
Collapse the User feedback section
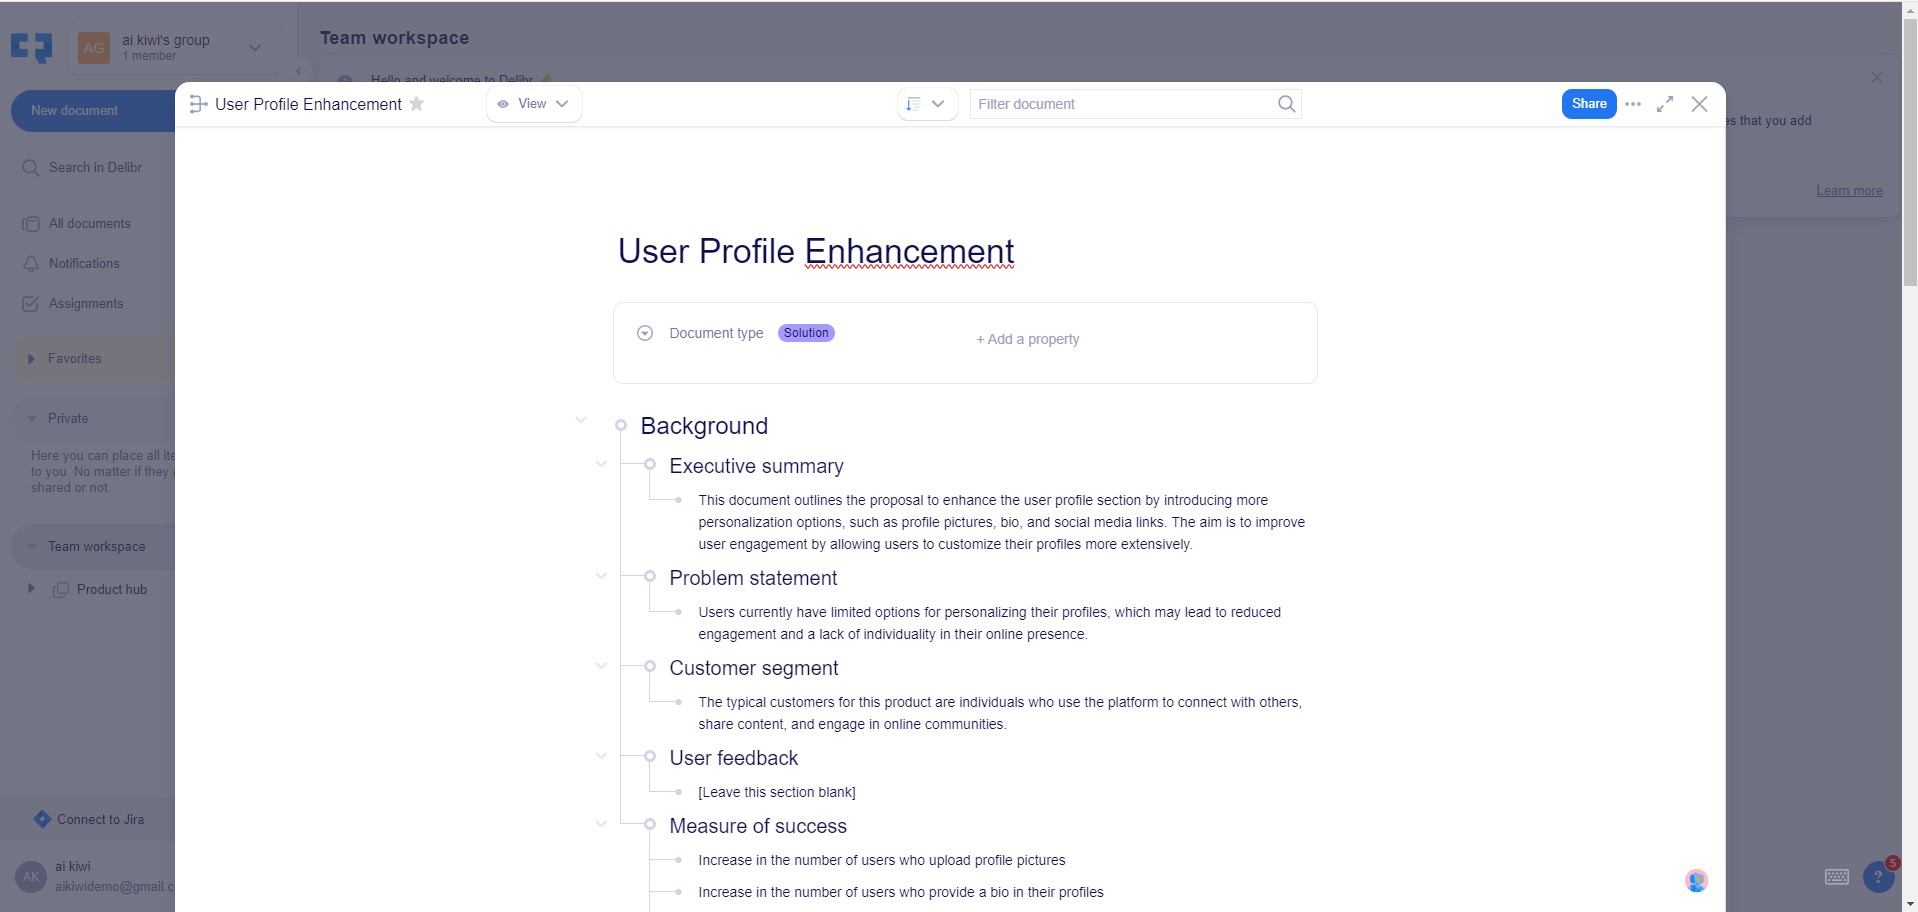click(601, 756)
